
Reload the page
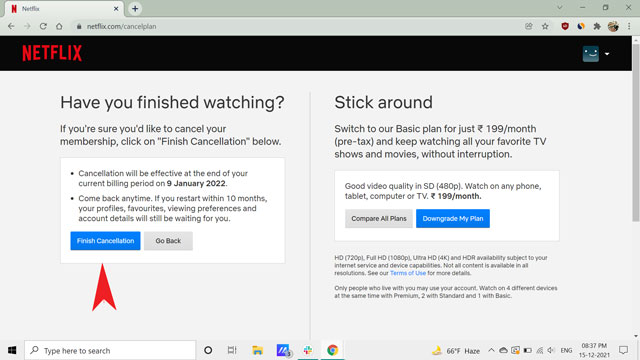[43, 26]
